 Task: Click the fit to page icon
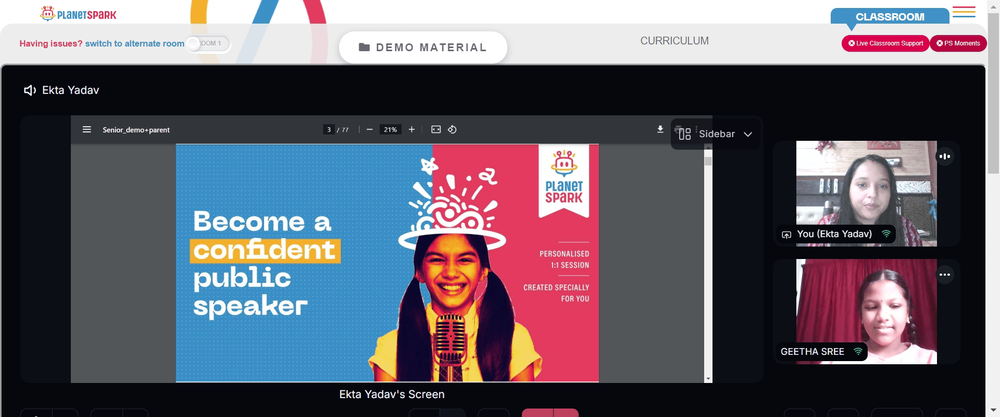(x=436, y=129)
